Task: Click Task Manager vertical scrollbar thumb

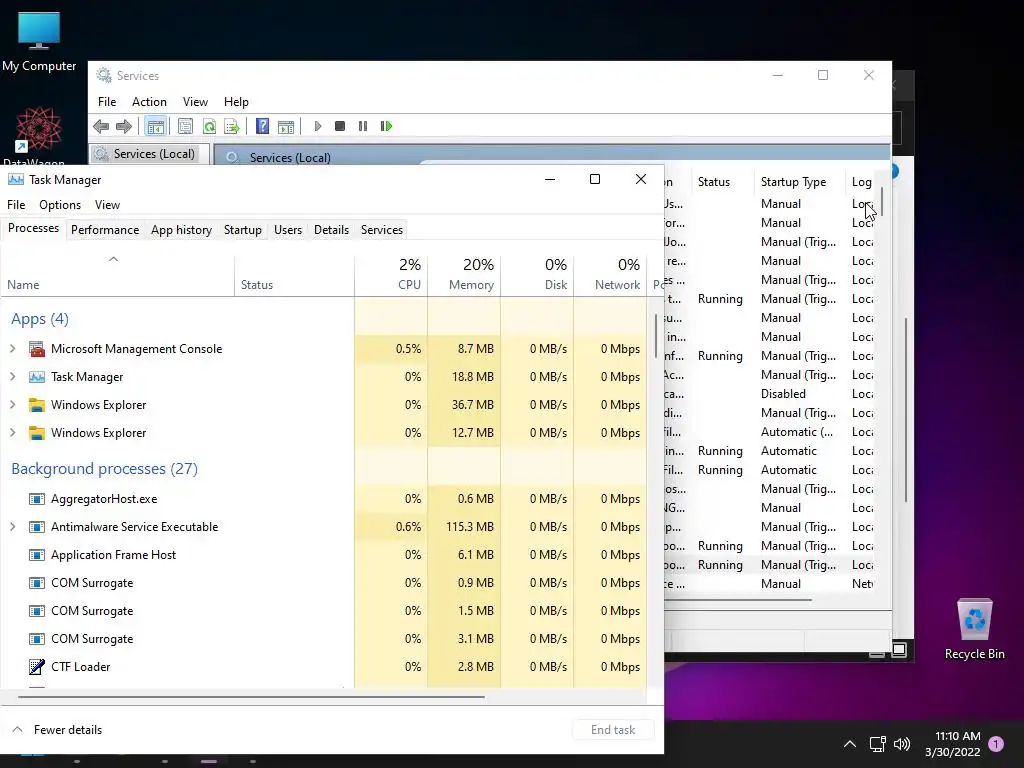Action: (x=656, y=336)
